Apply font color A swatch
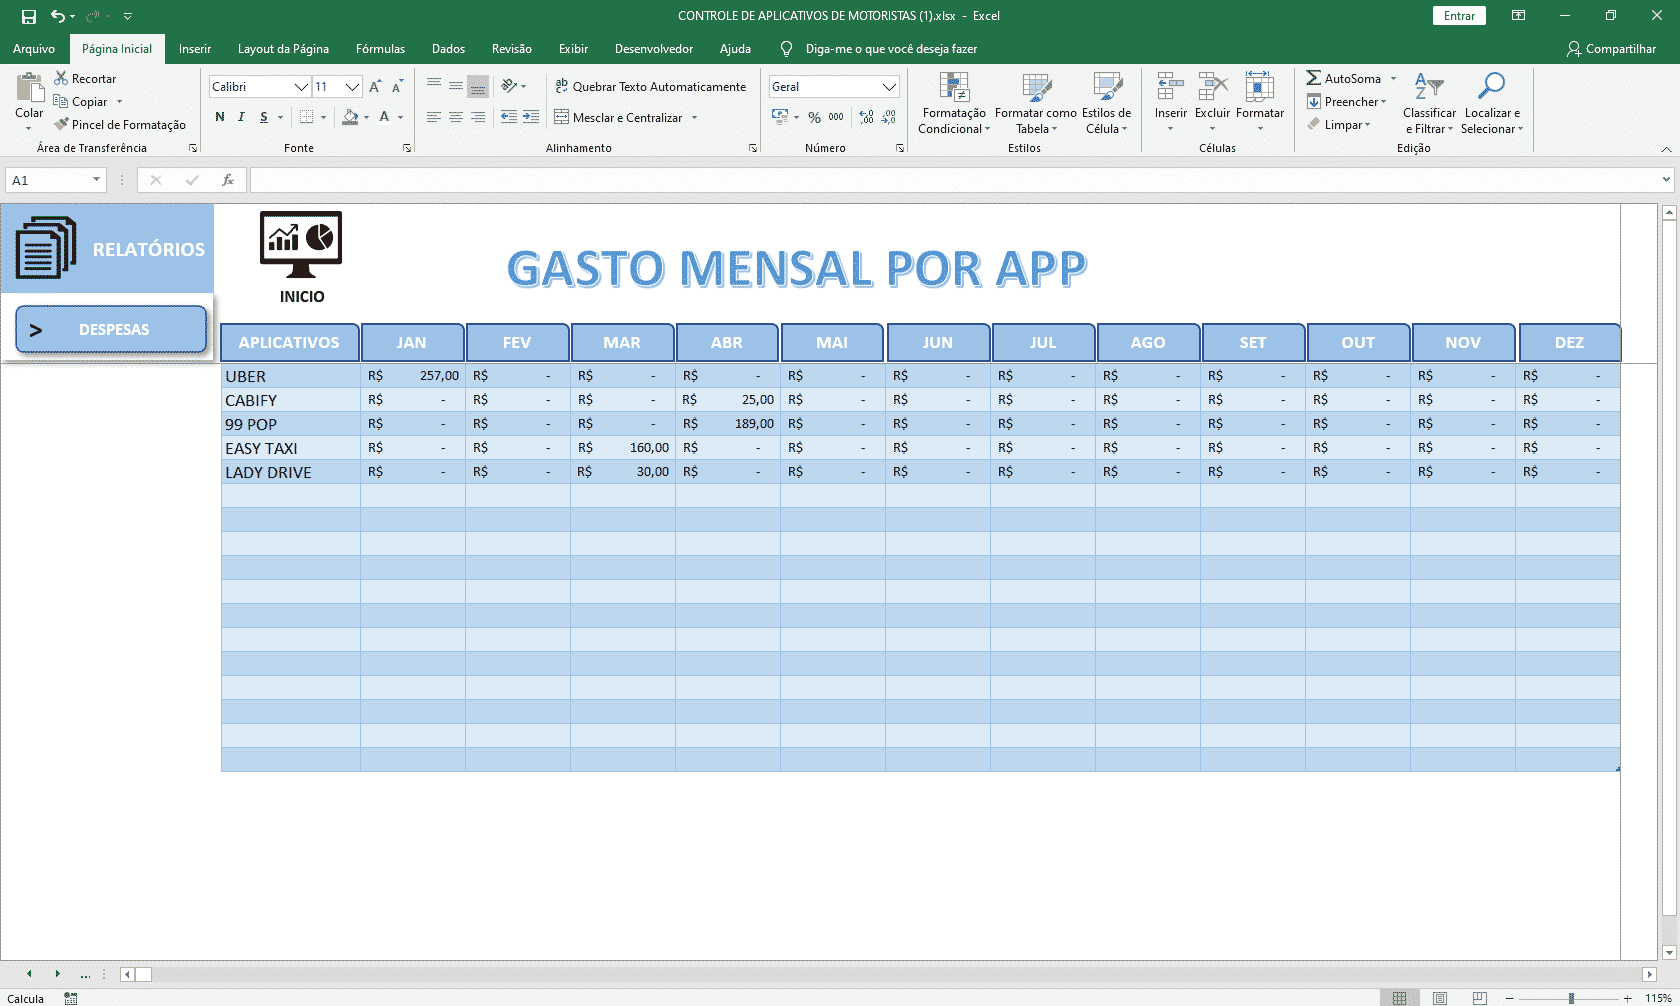Screen dimensions: 1680x1006 point(384,117)
